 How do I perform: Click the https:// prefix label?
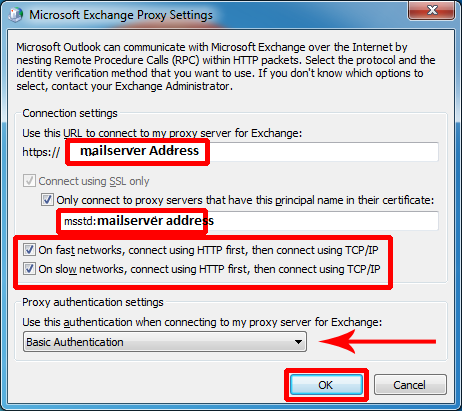coord(41,152)
